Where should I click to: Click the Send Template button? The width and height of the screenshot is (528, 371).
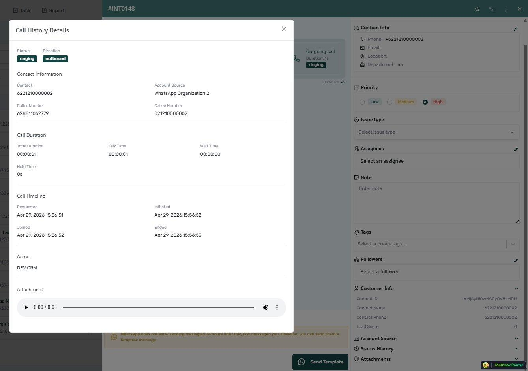[x=320, y=362]
